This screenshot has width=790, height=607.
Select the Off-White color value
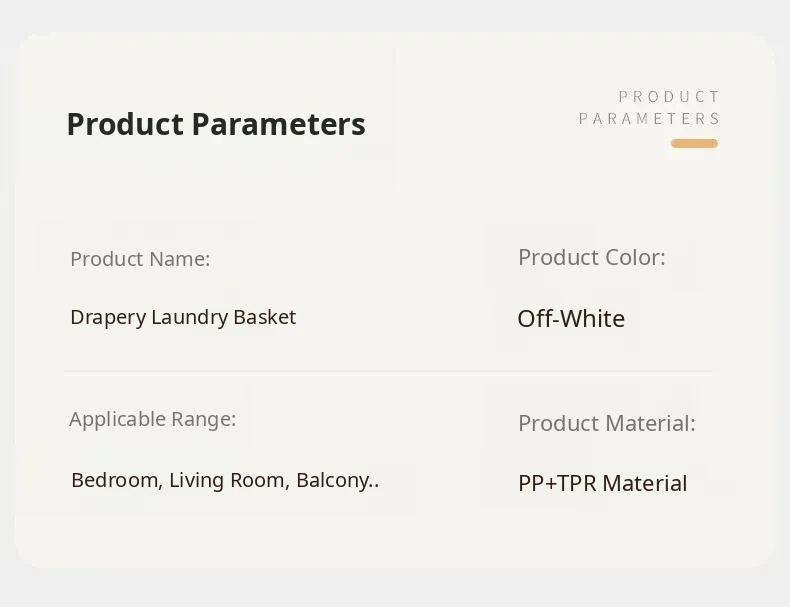571,319
